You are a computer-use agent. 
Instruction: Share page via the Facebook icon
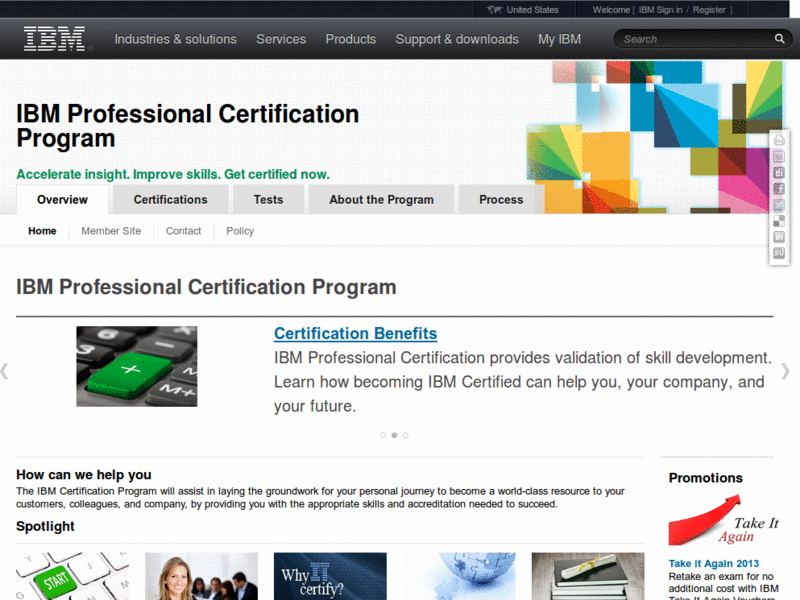tap(779, 189)
